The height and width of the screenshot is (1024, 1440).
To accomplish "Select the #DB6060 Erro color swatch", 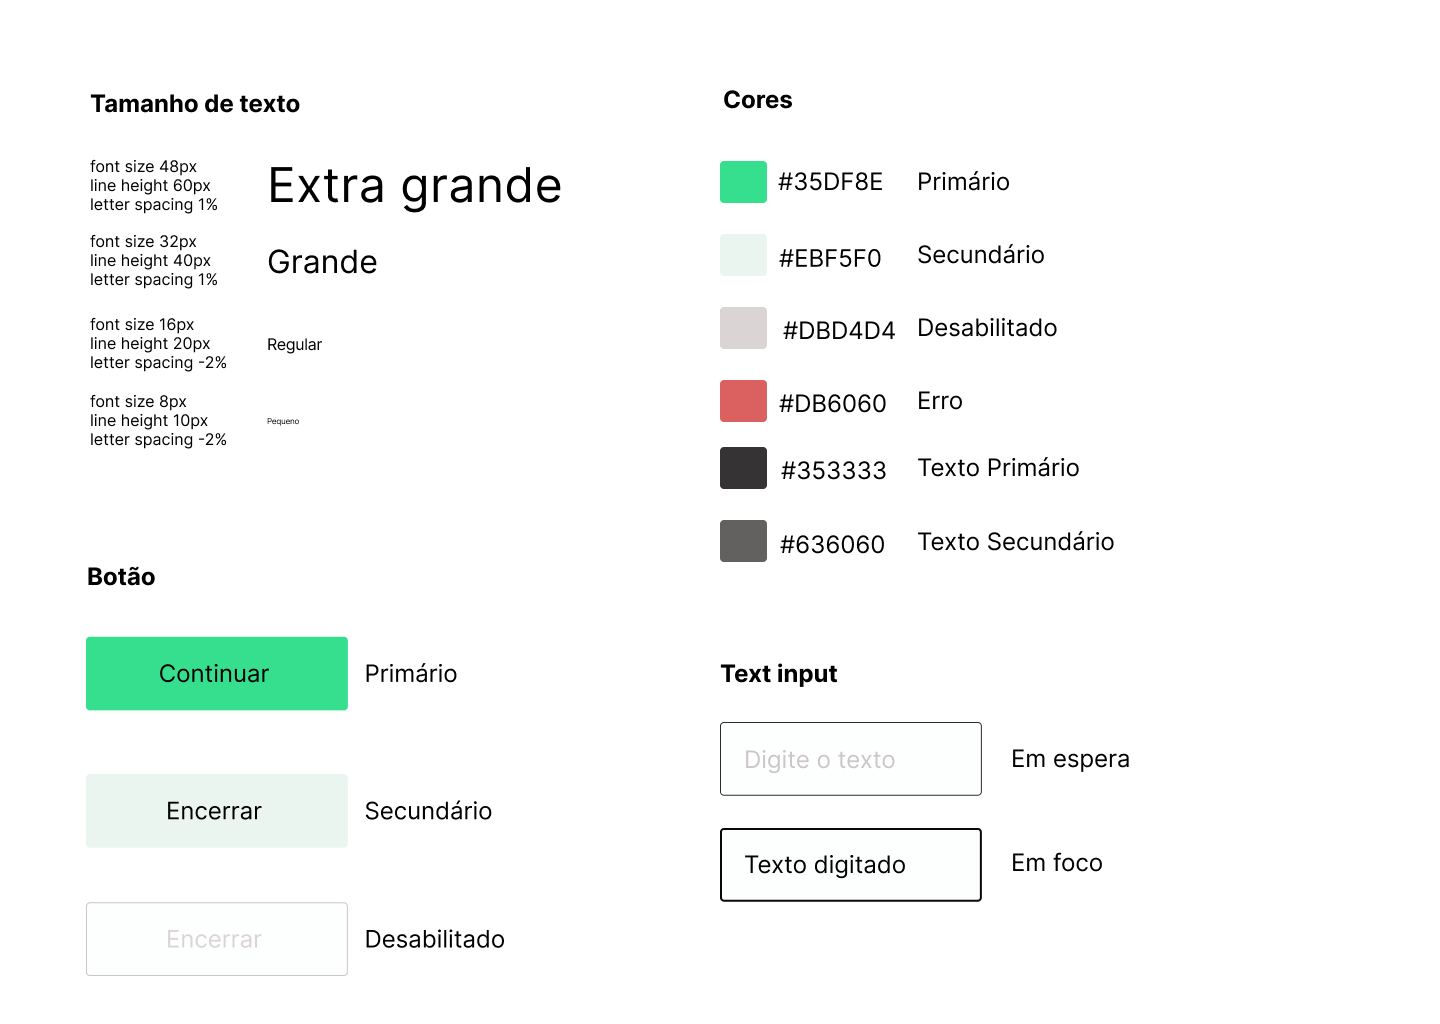I will pos(743,400).
